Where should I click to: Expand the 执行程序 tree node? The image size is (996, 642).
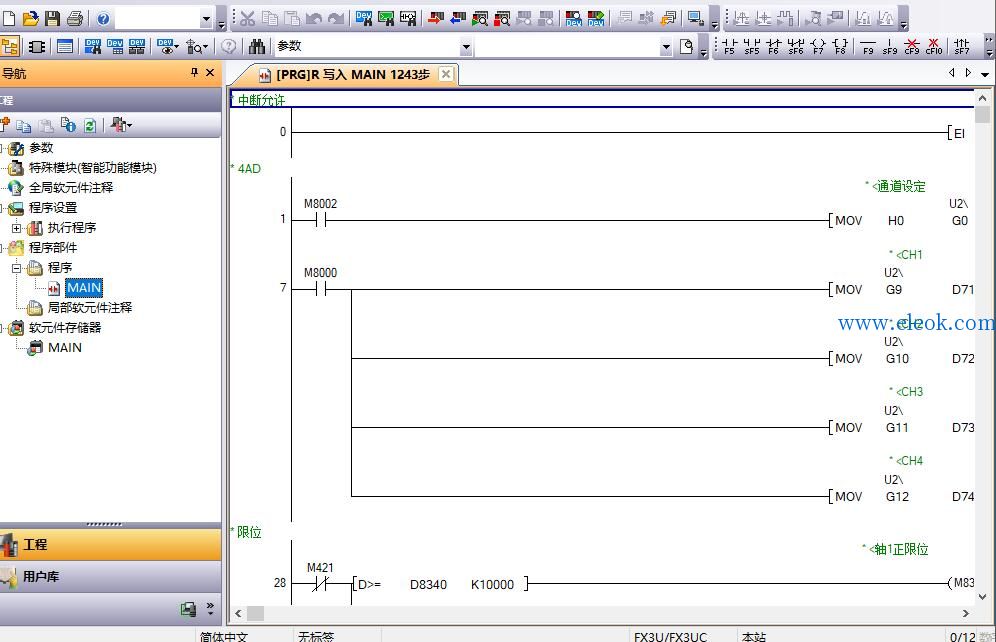coord(17,228)
